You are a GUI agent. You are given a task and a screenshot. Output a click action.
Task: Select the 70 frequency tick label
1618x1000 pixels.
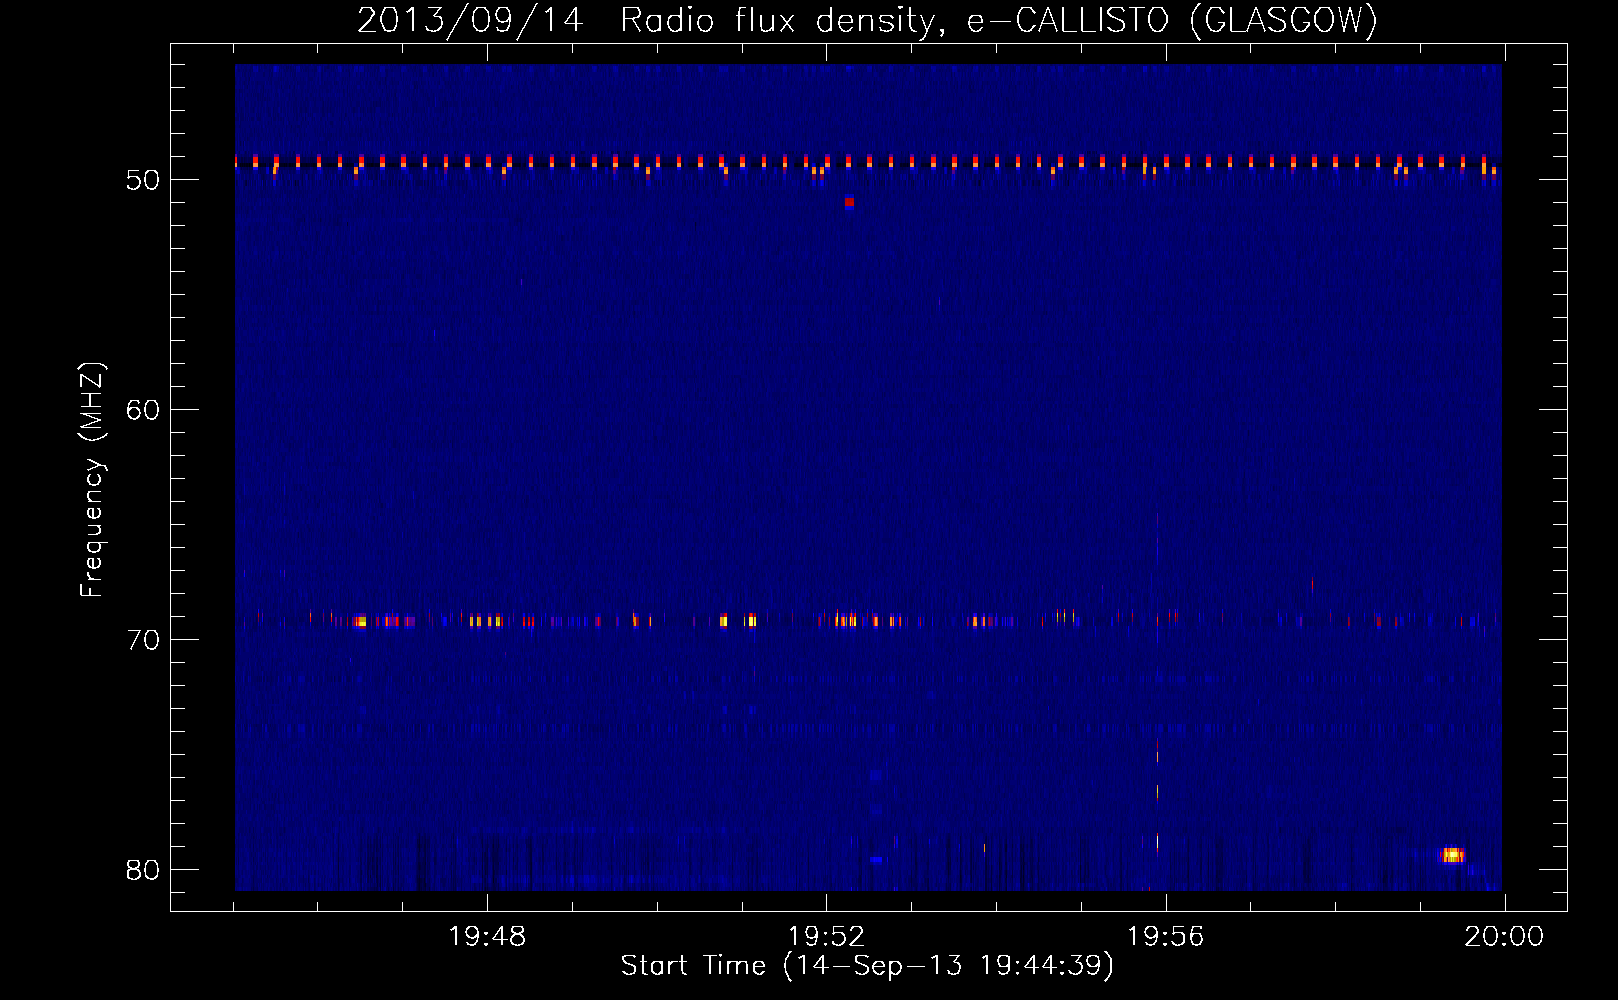click(143, 640)
